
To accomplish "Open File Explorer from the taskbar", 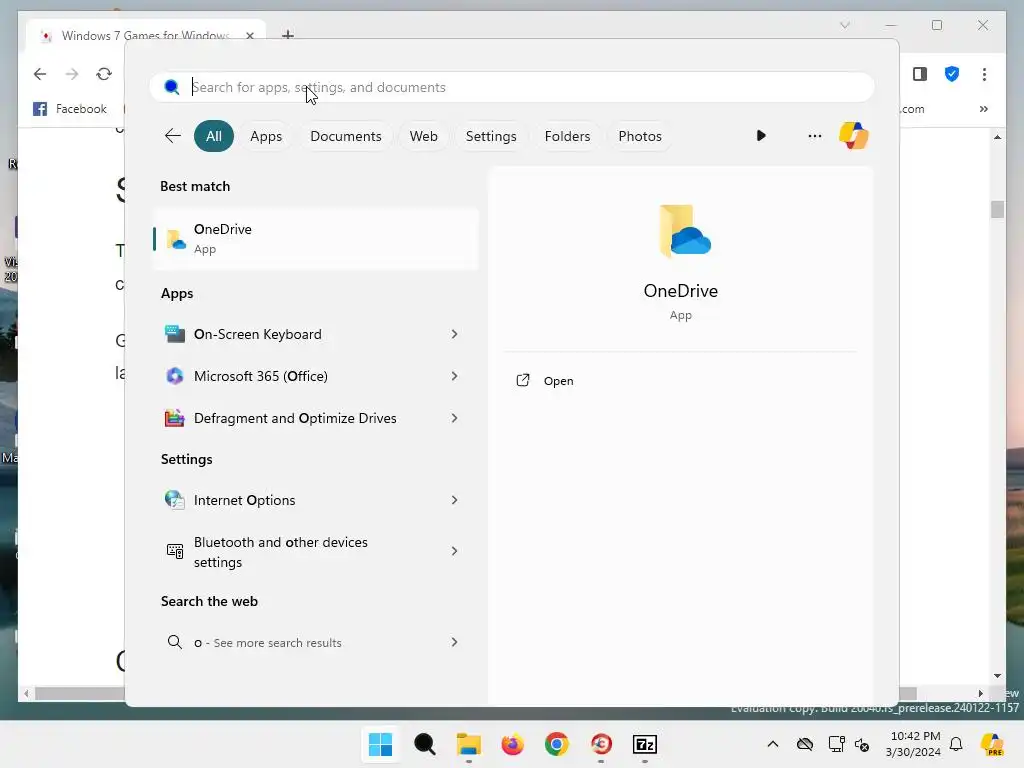I will pyautogui.click(x=468, y=744).
